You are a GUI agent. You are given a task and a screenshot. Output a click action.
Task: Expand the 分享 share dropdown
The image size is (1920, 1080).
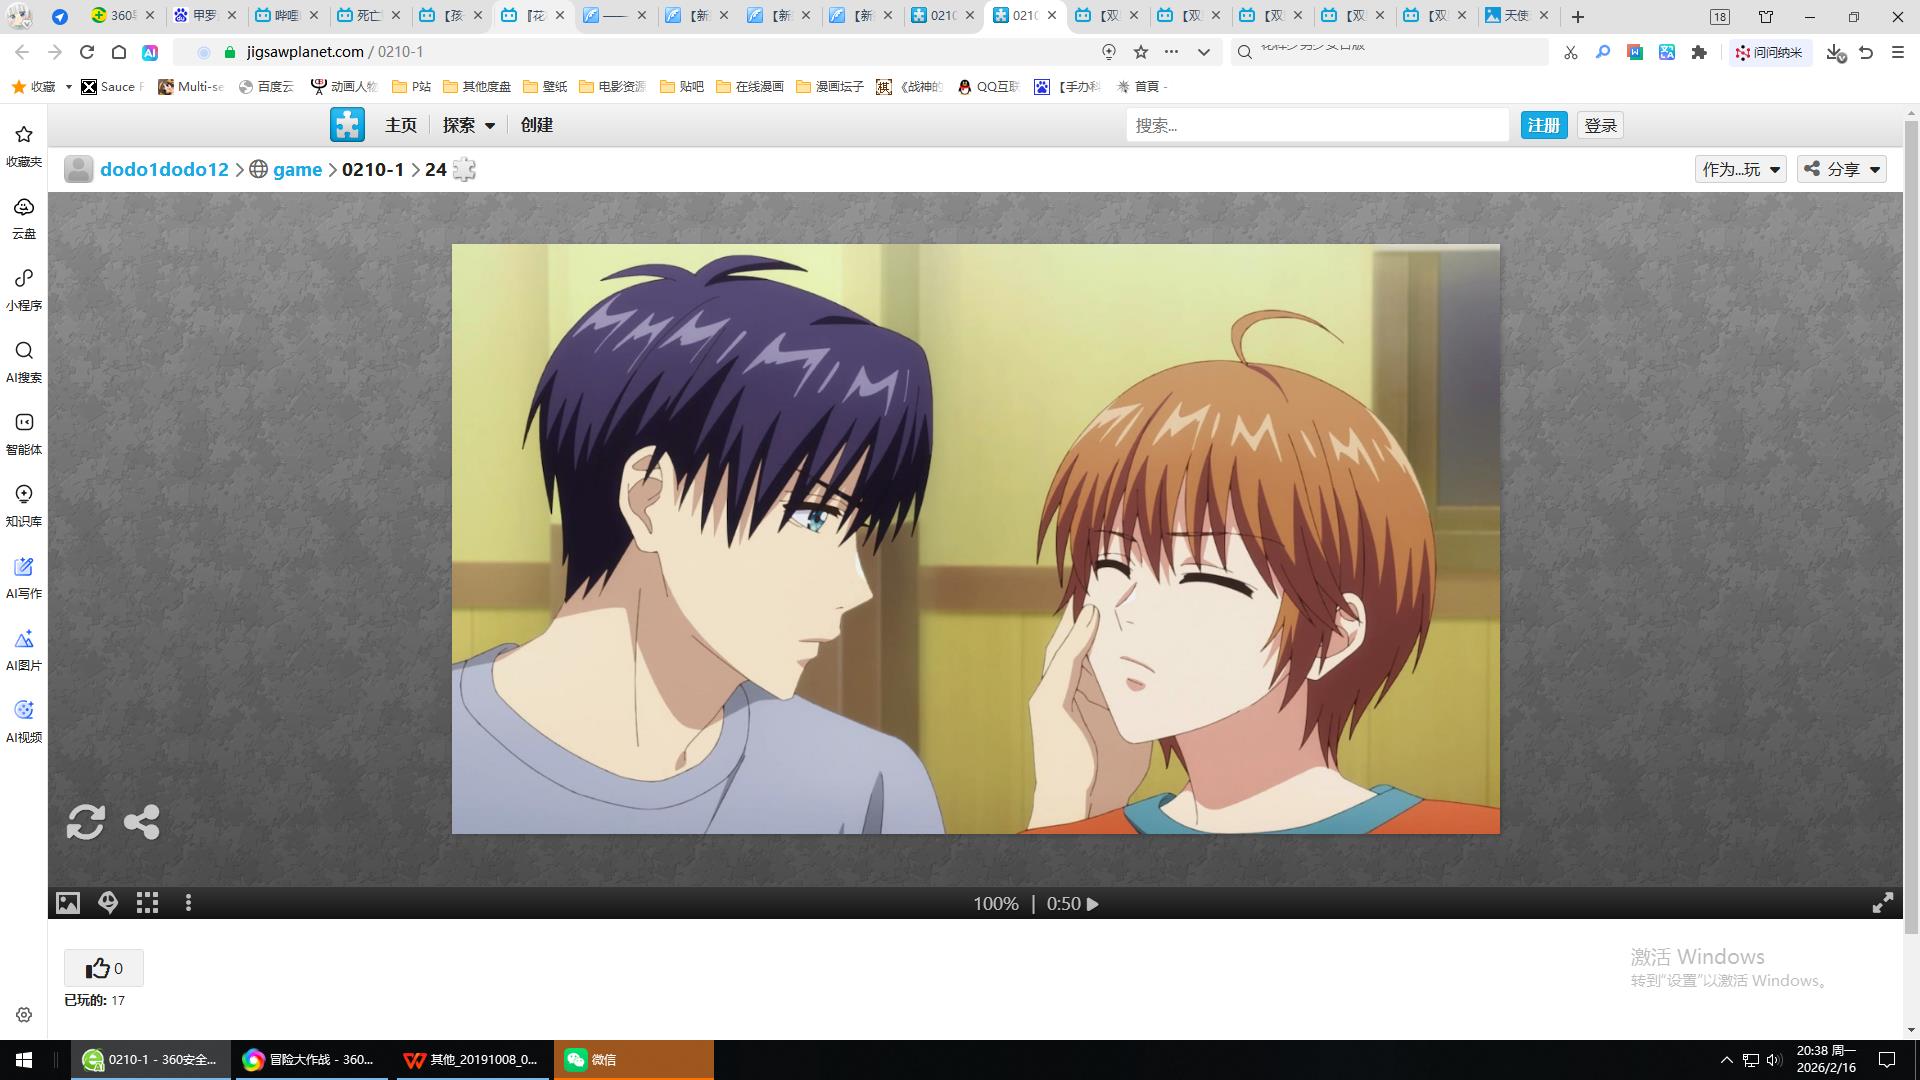coord(1842,169)
